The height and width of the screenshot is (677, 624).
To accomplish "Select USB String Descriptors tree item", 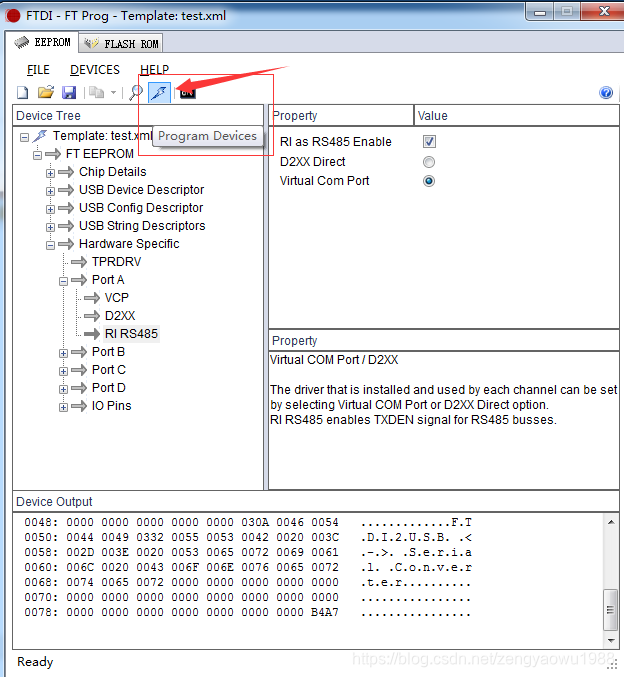I will tap(142, 226).
